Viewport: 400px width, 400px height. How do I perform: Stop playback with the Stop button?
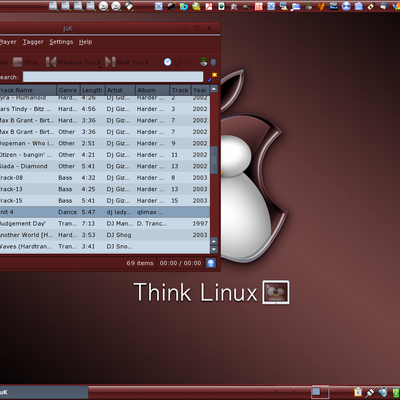coord(25,62)
